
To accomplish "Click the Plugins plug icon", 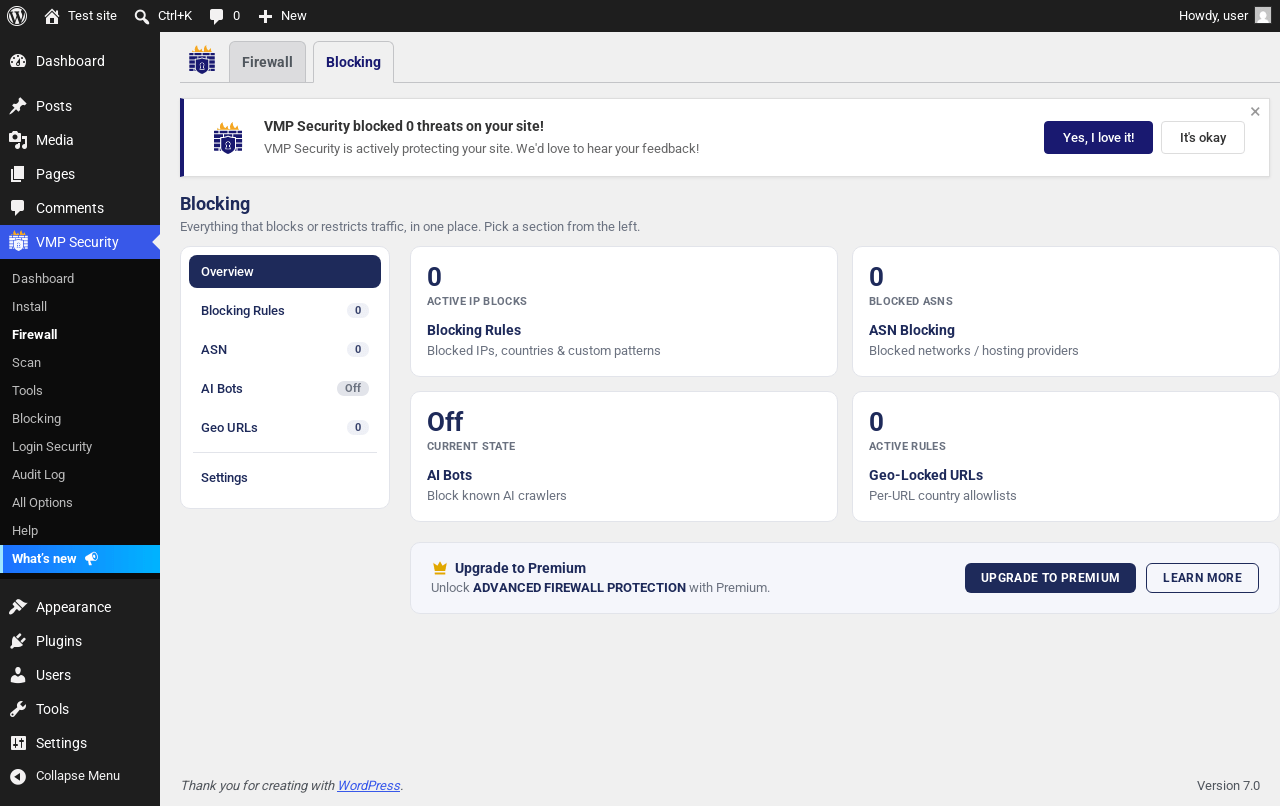I will point(18,641).
